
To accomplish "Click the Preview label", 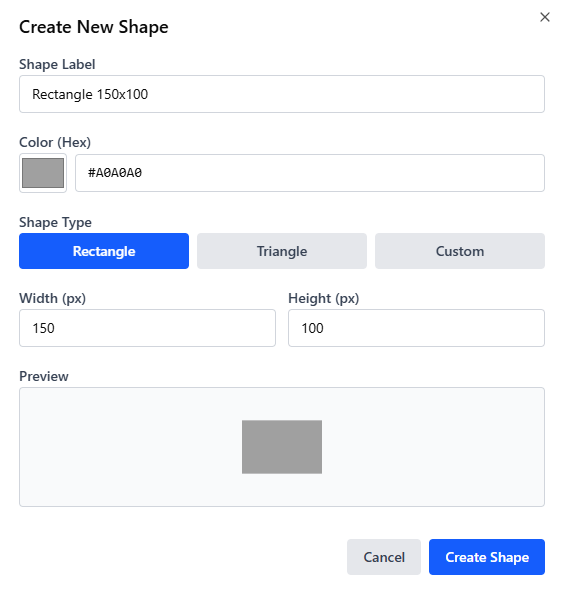I will [x=44, y=376].
